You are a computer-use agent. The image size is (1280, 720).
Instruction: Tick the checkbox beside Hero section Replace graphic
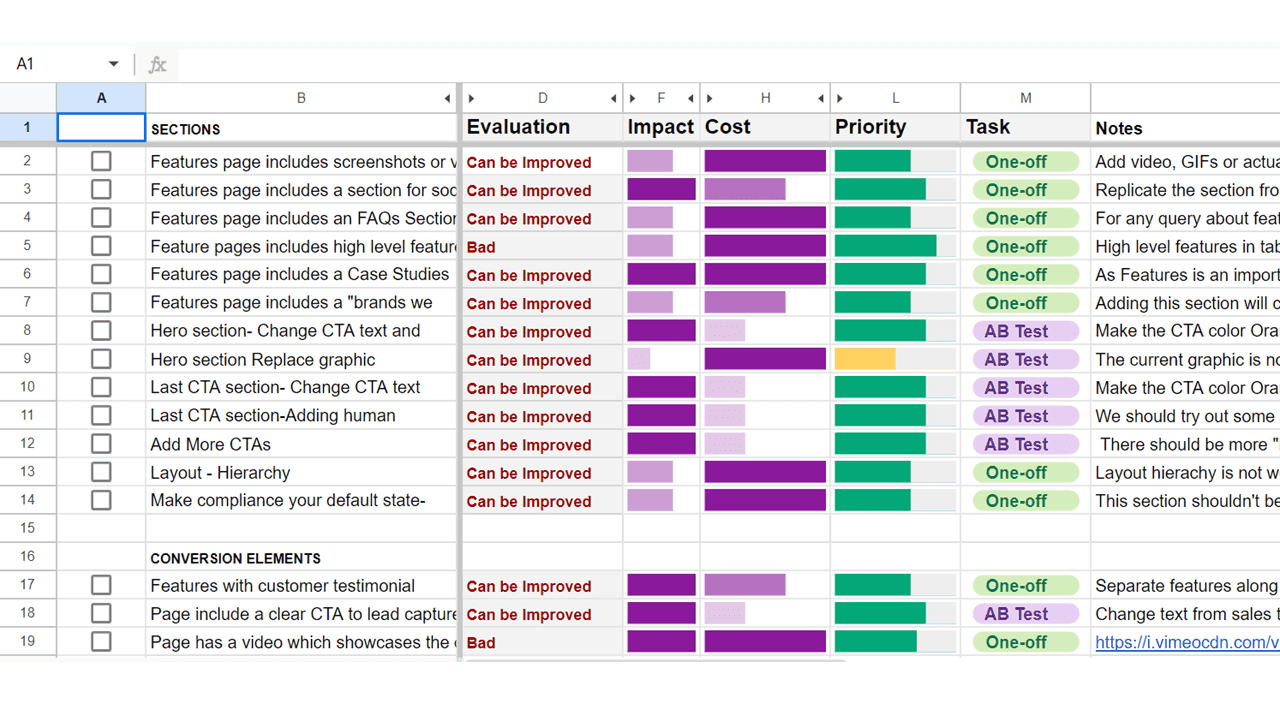pos(101,359)
